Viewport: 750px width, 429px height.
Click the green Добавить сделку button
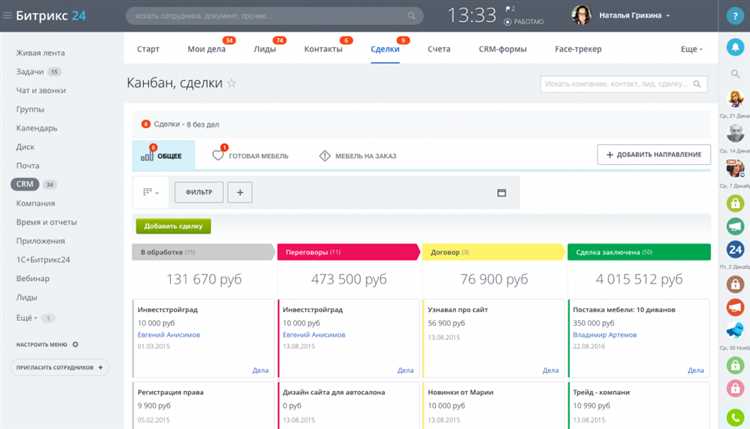coord(173,226)
